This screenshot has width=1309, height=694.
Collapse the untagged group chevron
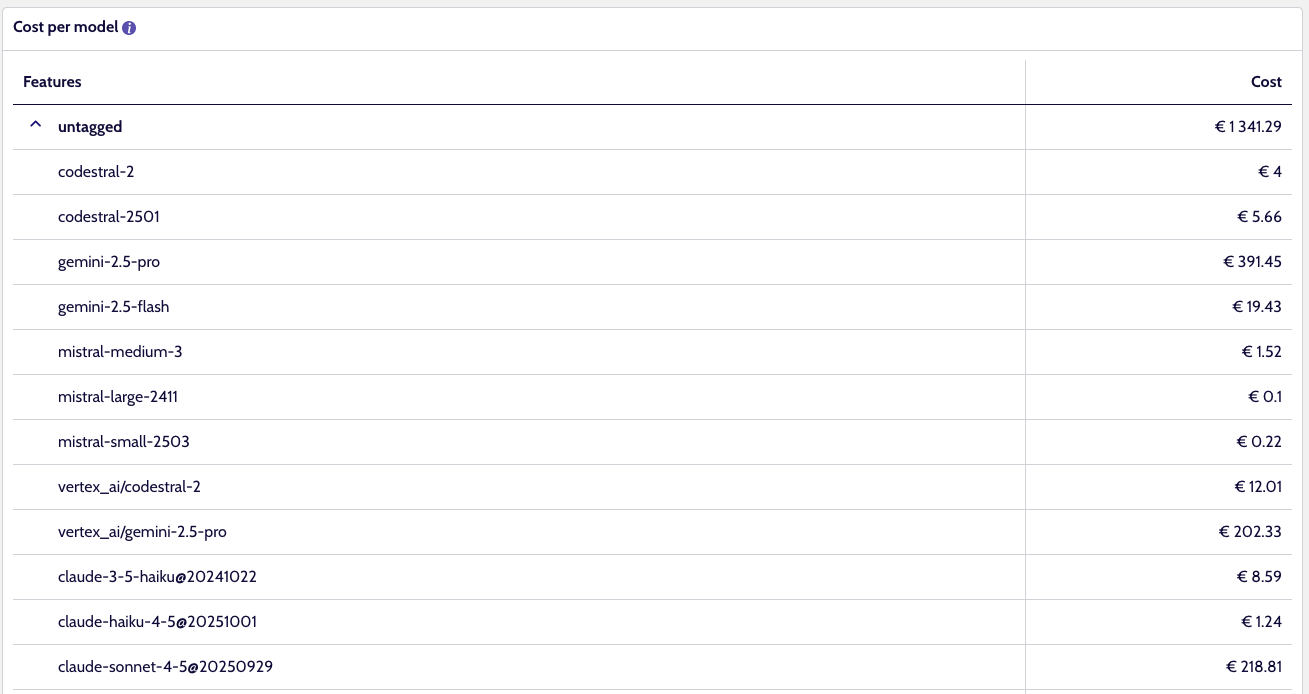point(35,126)
